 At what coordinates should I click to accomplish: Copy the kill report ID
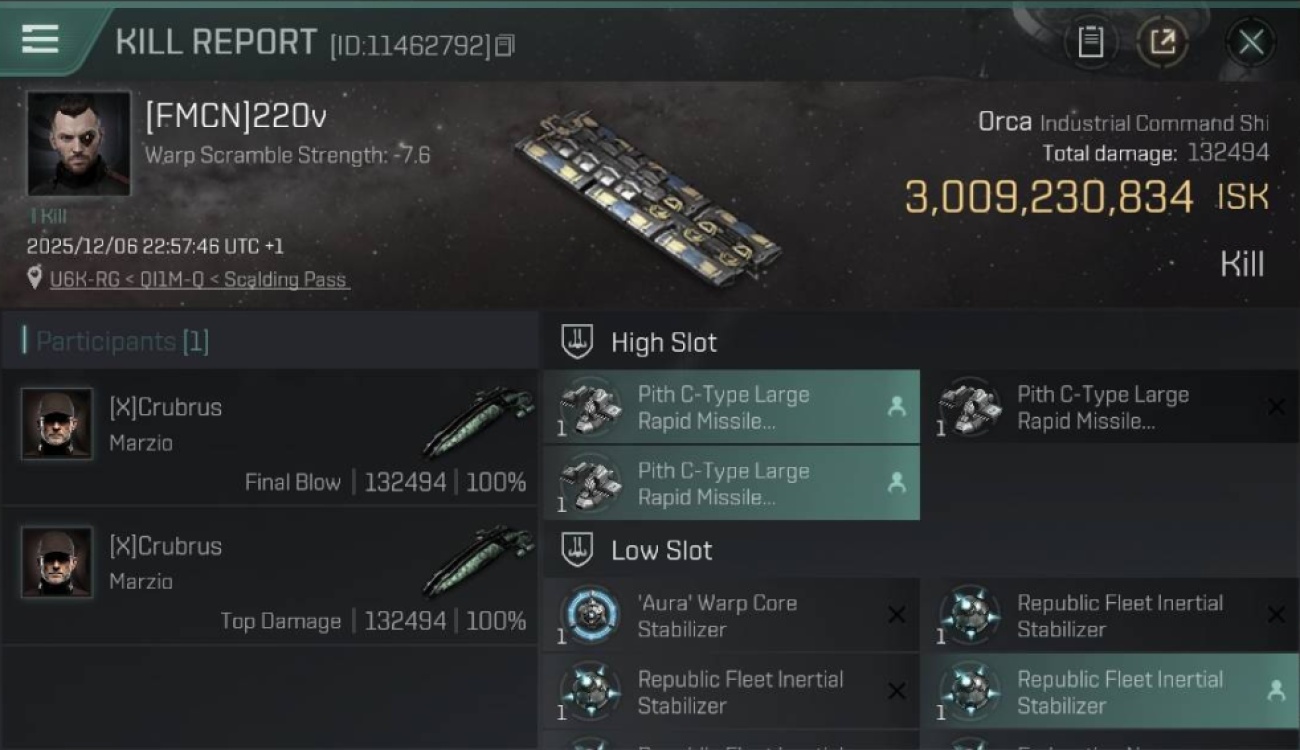505,45
